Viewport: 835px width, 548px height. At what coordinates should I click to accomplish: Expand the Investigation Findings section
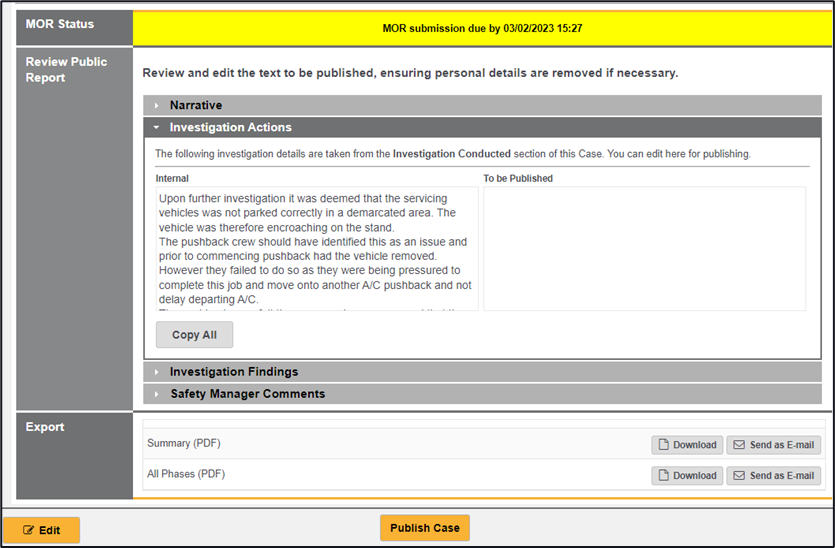(233, 372)
